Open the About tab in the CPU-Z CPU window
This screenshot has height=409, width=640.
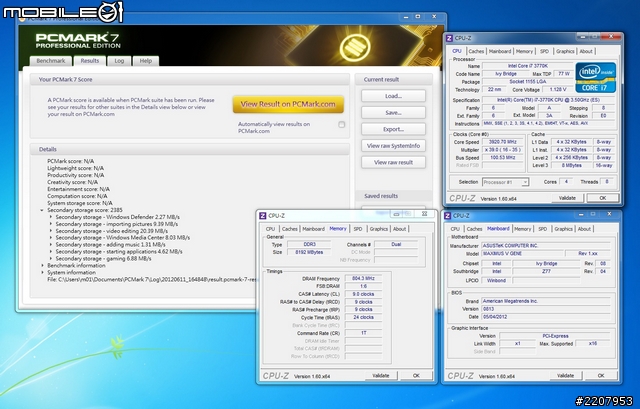click(x=586, y=51)
